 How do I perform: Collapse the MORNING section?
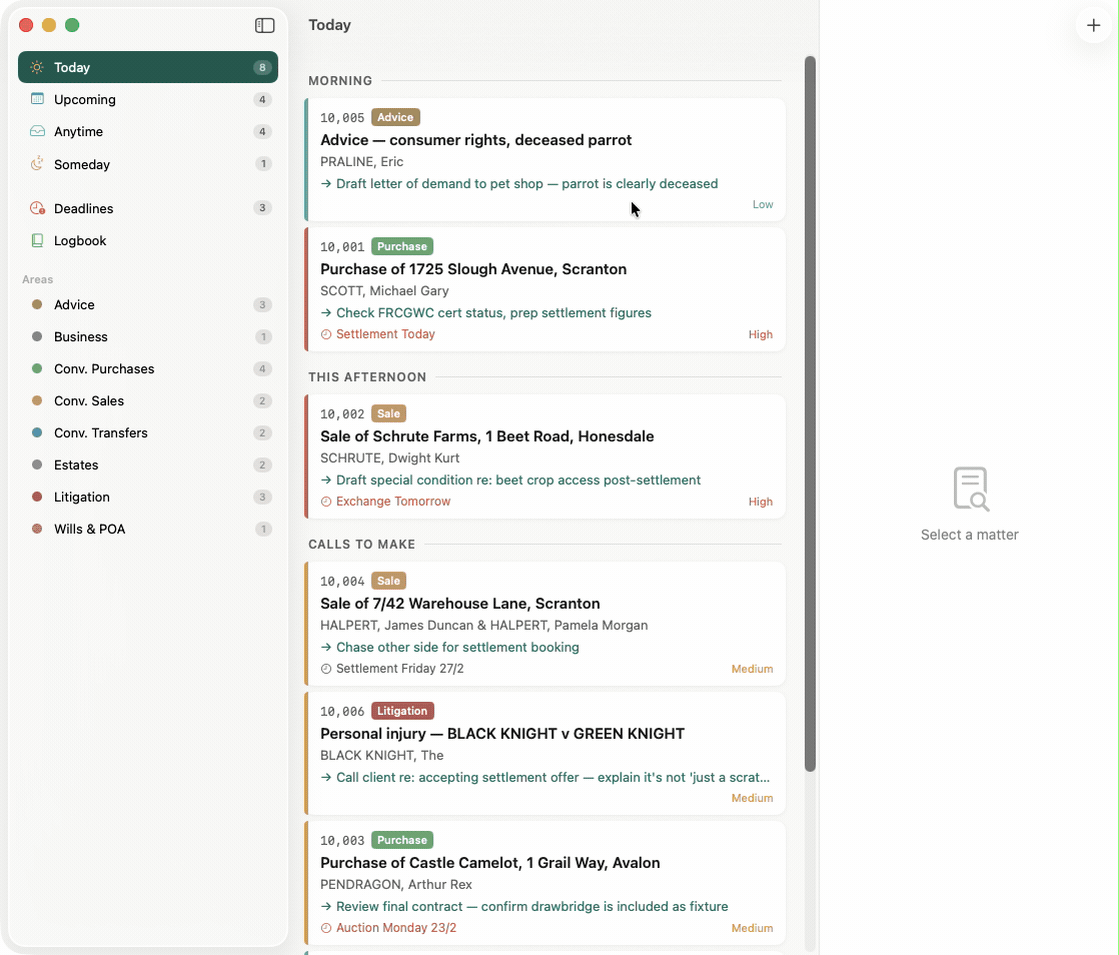point(340,81)
